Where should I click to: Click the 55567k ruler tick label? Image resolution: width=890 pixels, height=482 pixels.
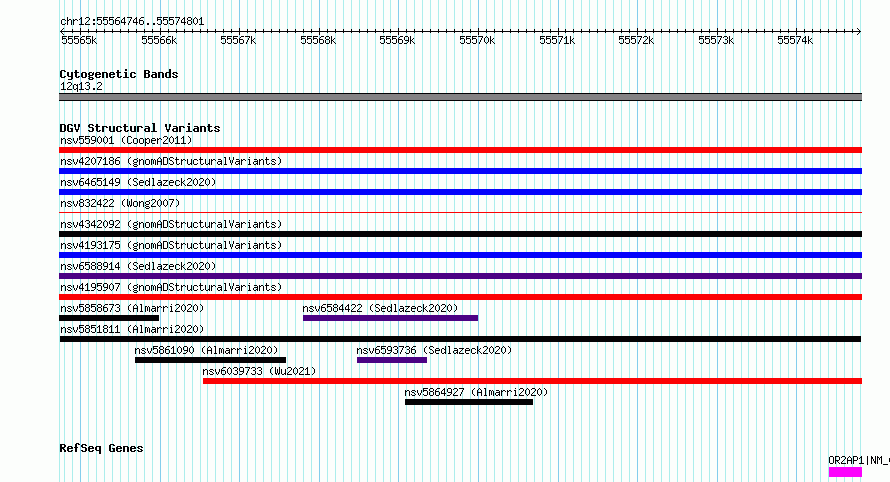238,40
